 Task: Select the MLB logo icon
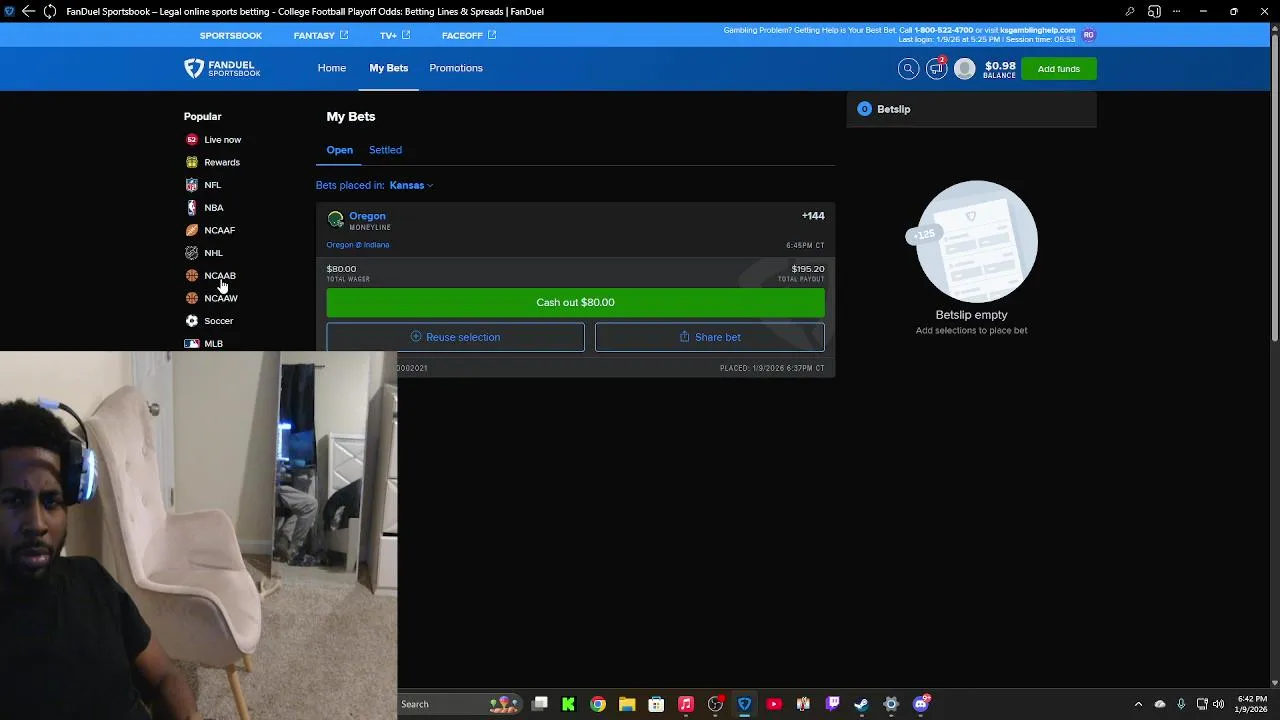coord(192,344)
